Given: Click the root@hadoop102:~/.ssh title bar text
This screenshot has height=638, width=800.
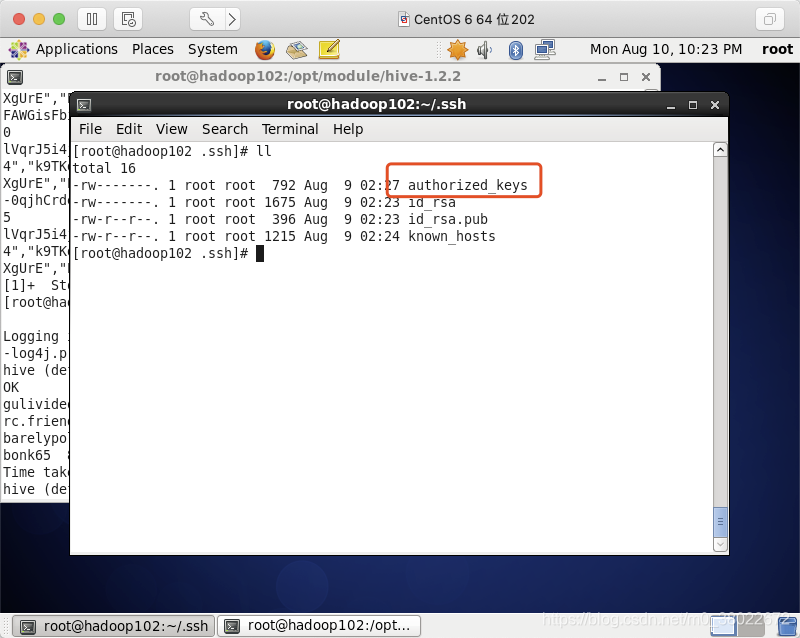Looking at the screenshot, I should click(377, 104).
